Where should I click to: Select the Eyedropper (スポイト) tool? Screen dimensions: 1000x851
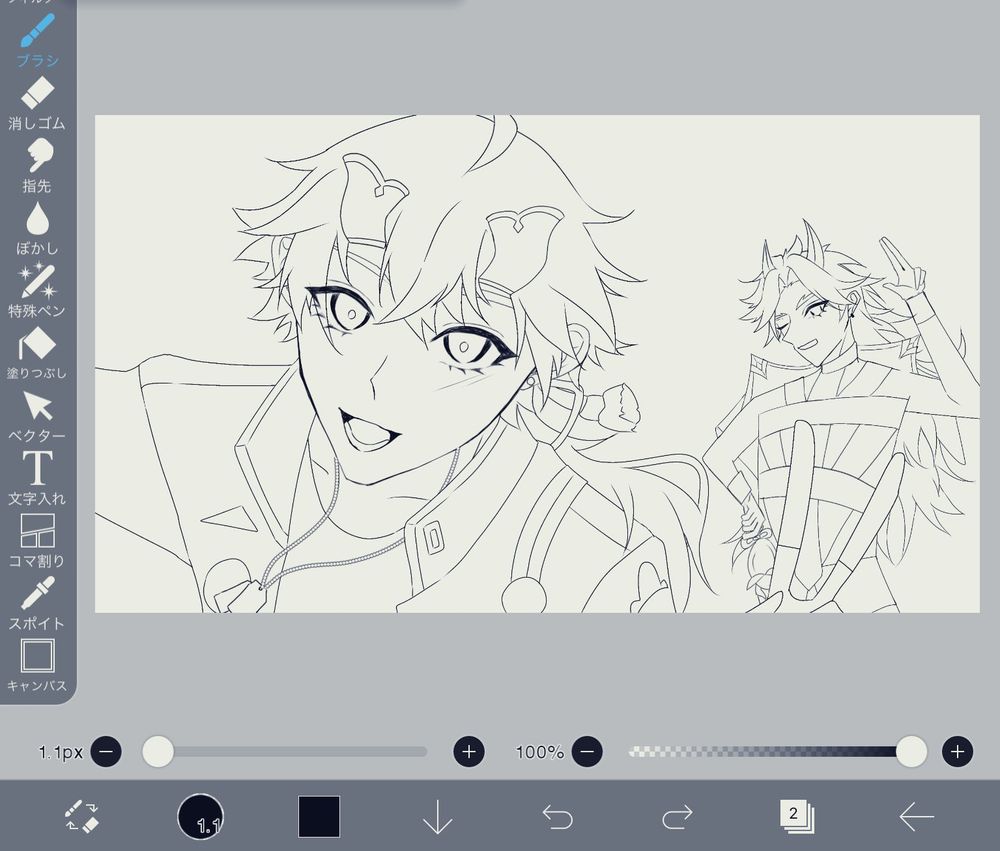[x=37, y=603]
